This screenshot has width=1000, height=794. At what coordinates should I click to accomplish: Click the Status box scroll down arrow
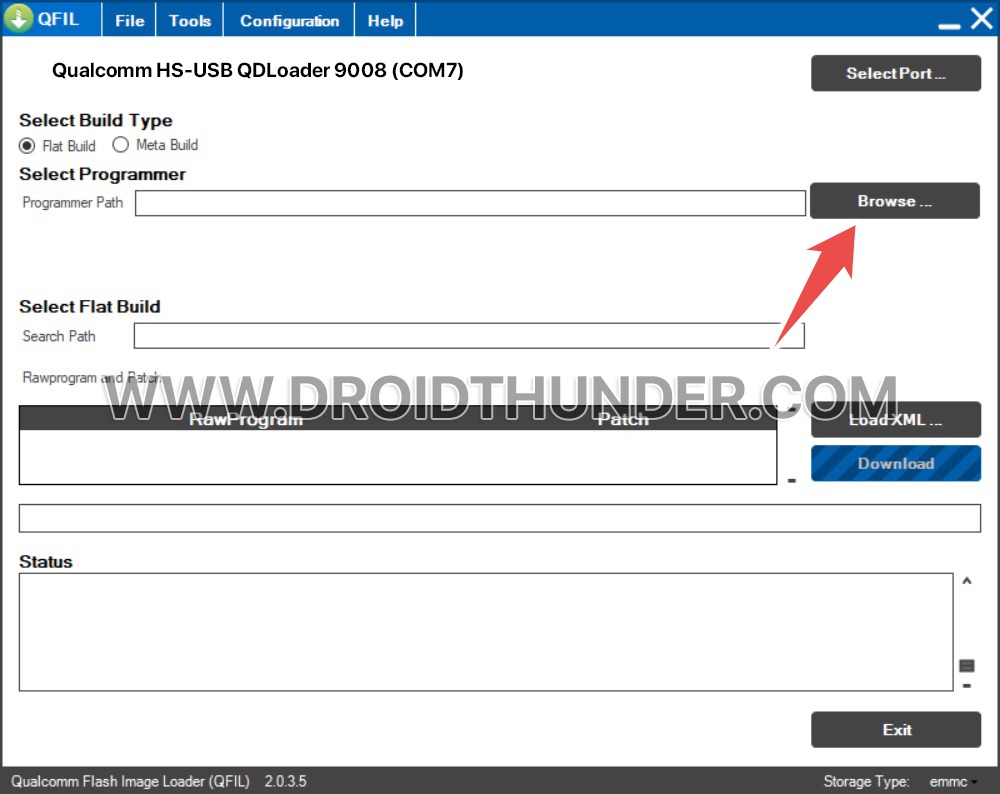coord(966,685)
